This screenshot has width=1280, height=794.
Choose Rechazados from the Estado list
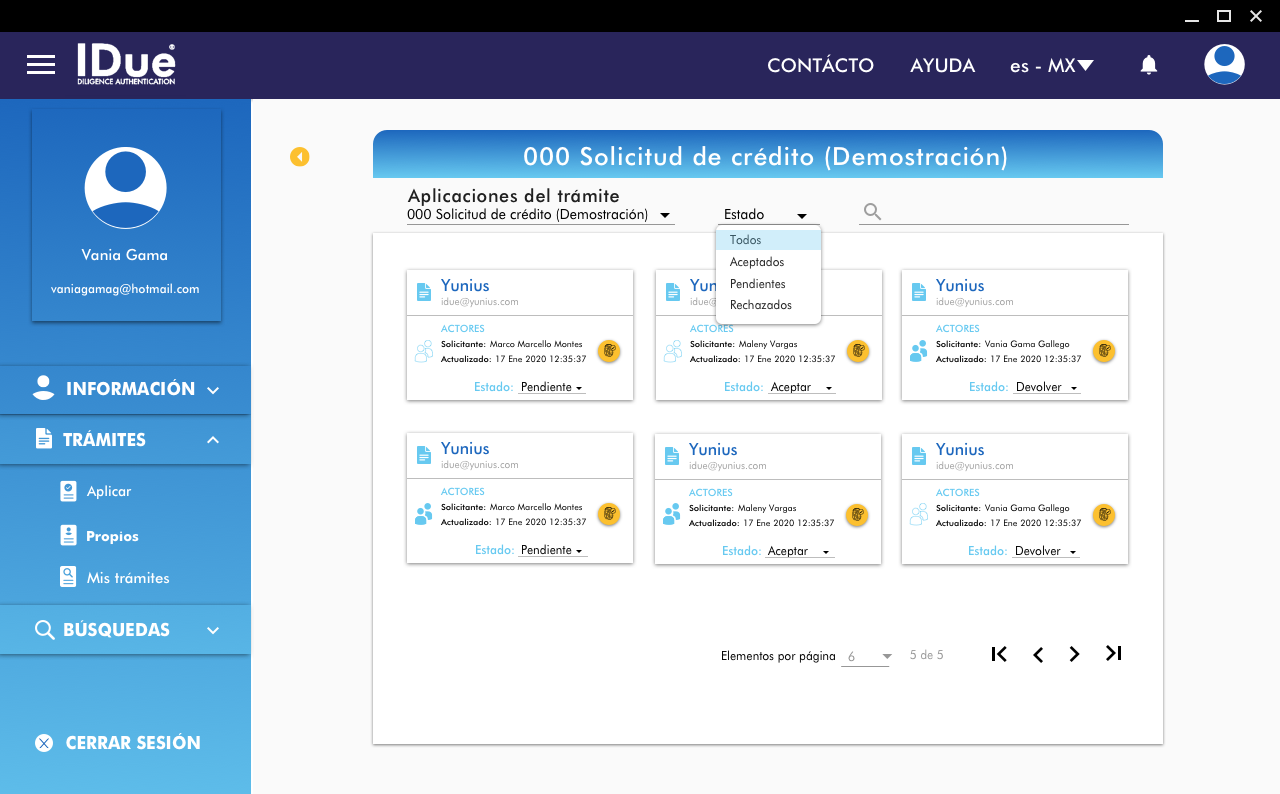pyautogui.click(x=761, y=305)
